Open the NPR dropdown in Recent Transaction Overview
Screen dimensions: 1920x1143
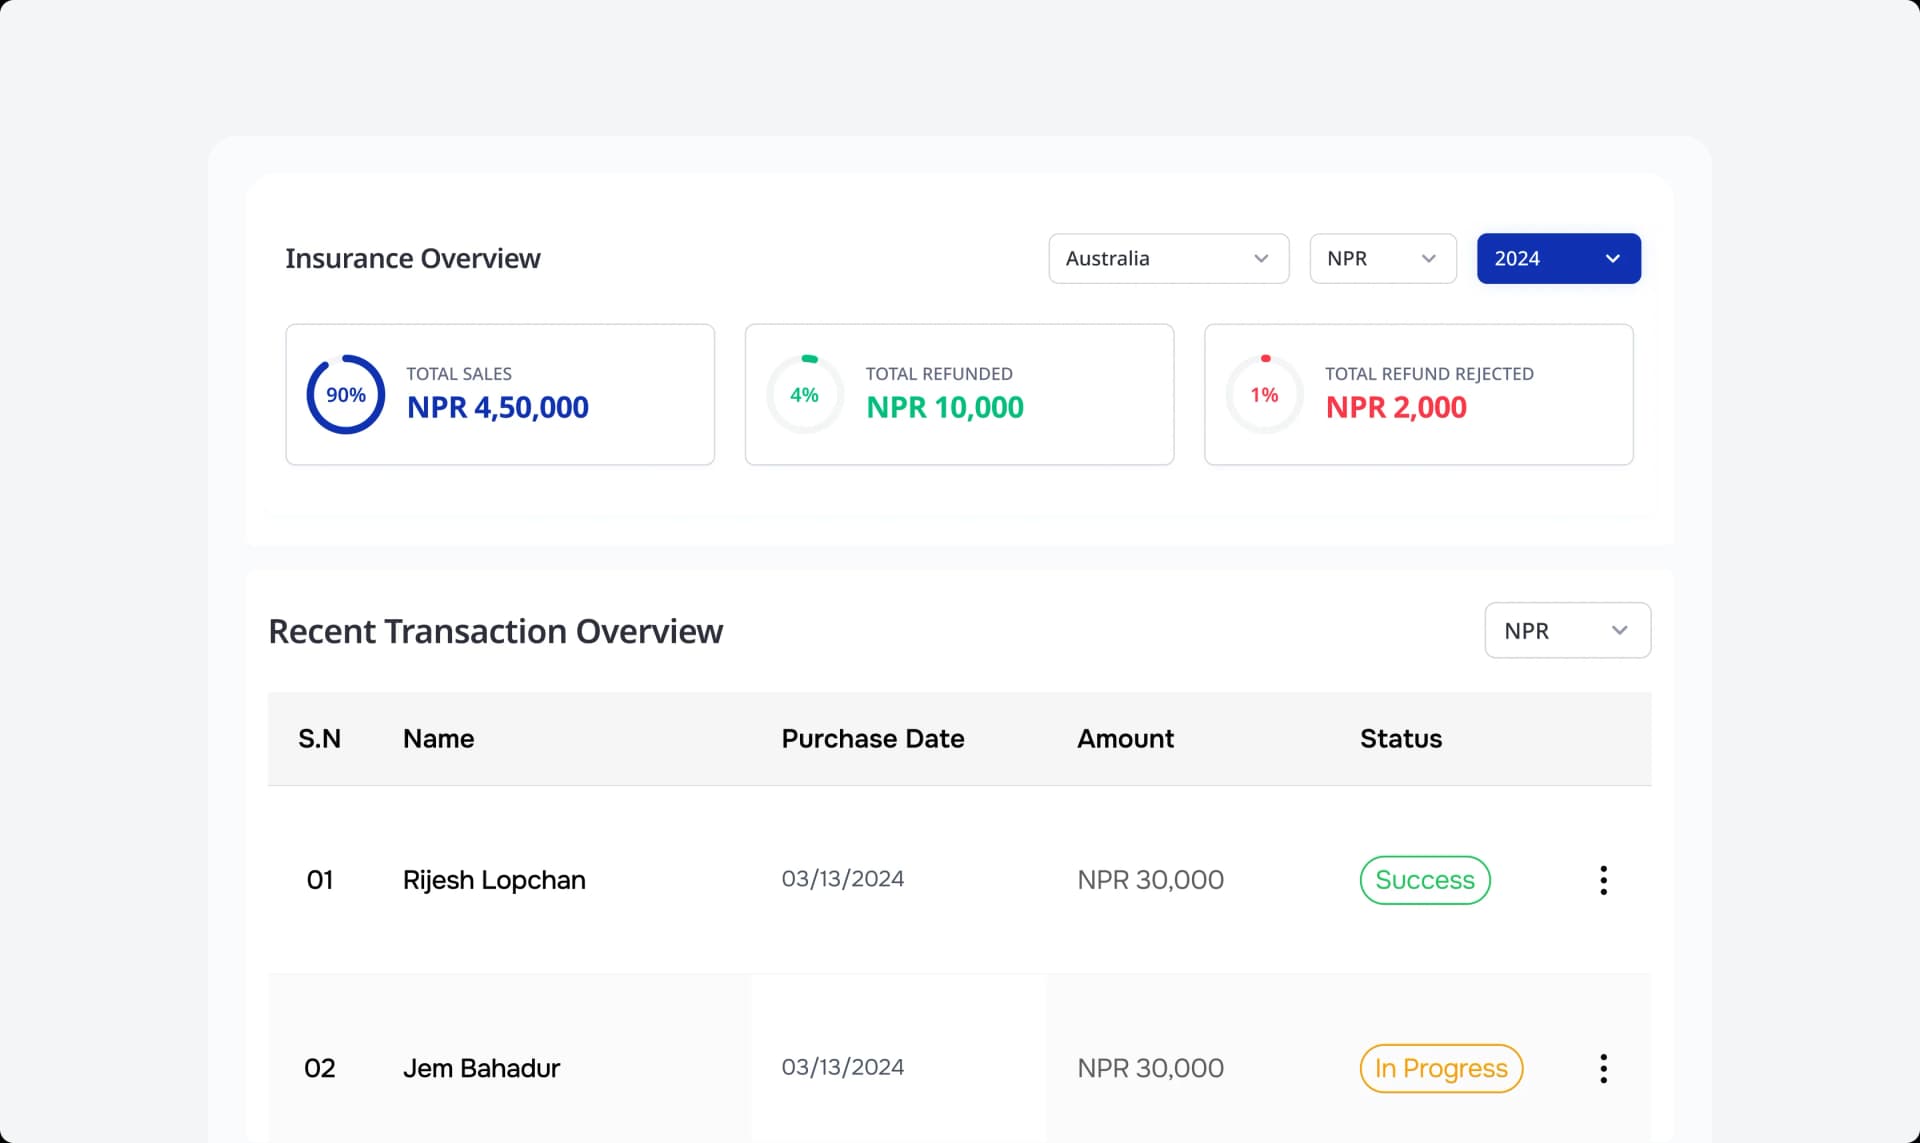pos(1566,630)
